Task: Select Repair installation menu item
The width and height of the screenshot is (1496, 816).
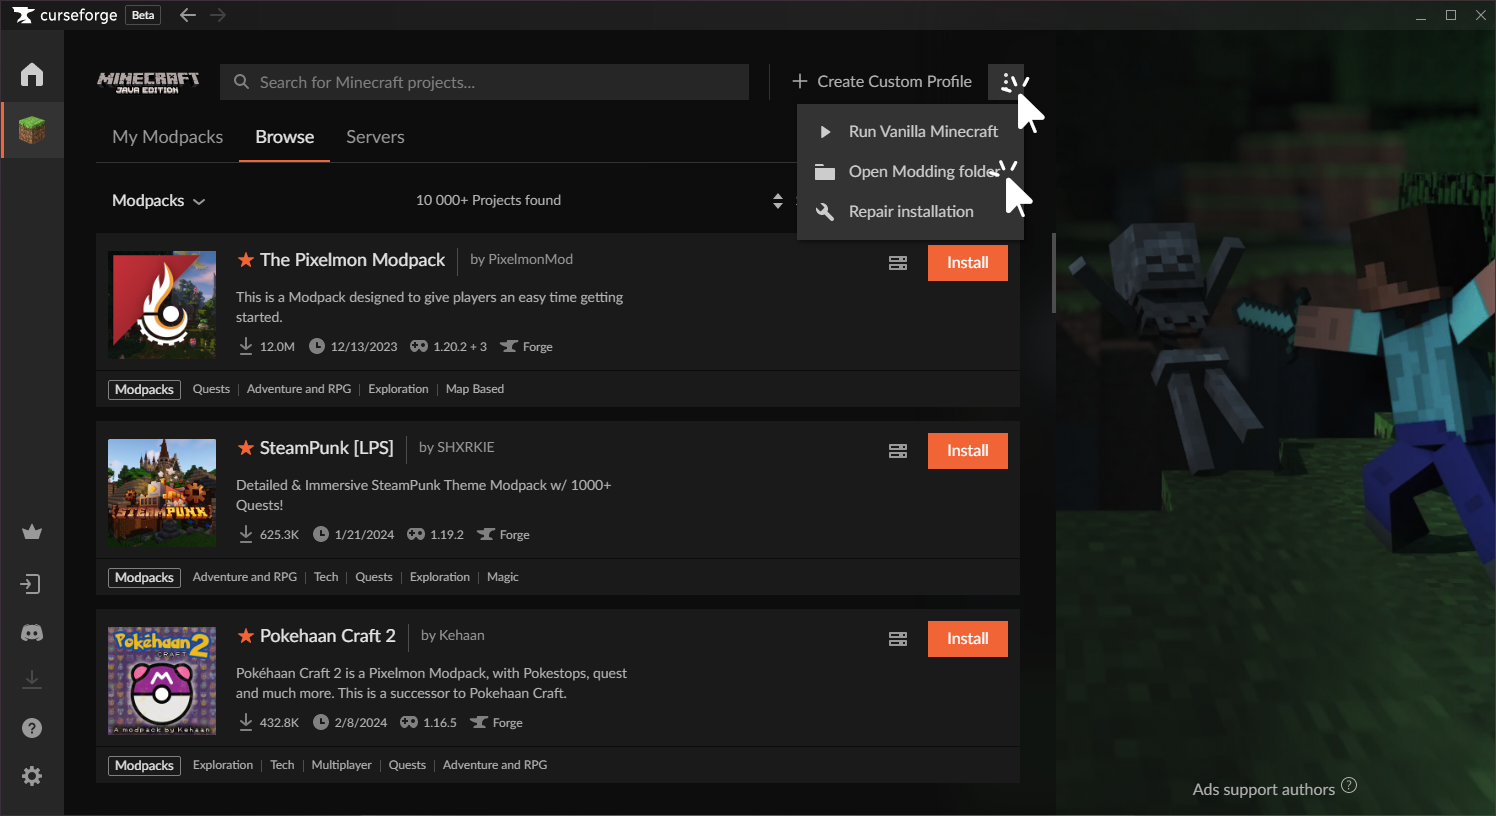Action: (910, 211)
